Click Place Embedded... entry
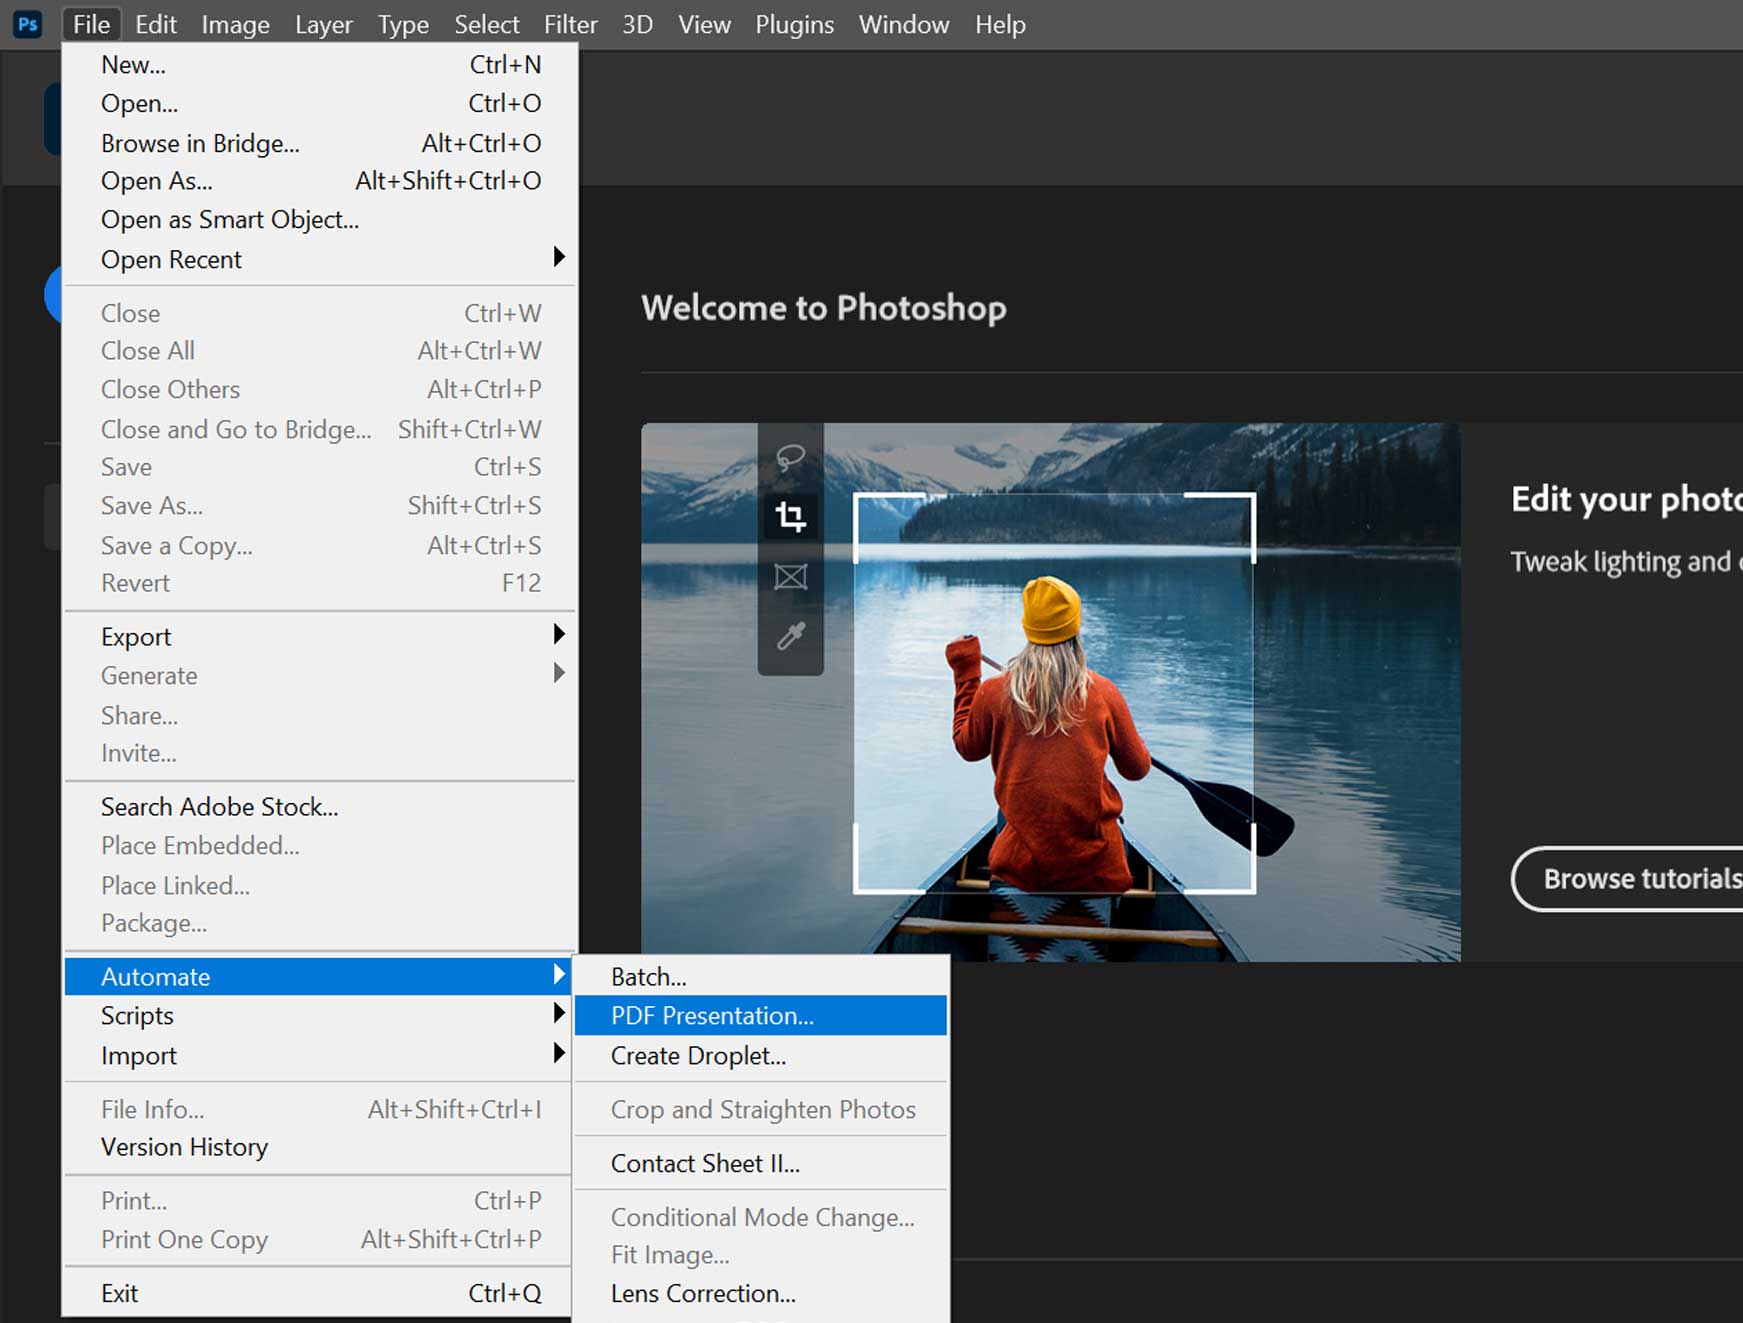 (320, 846)
